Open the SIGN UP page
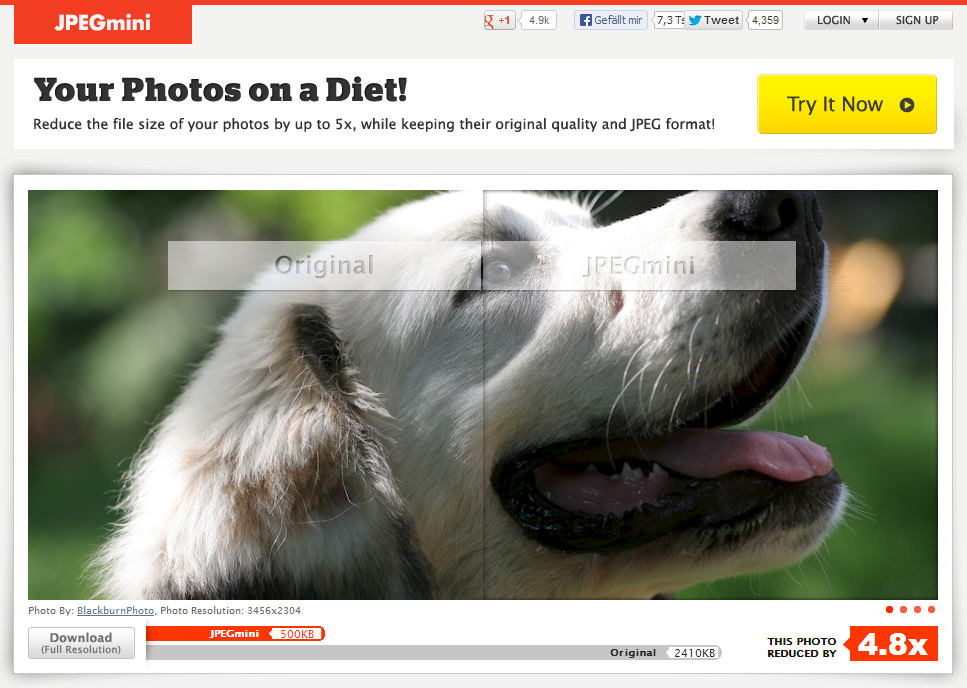Image resolution: width=967 pixels, height=688 pixels. pos(916,20)
